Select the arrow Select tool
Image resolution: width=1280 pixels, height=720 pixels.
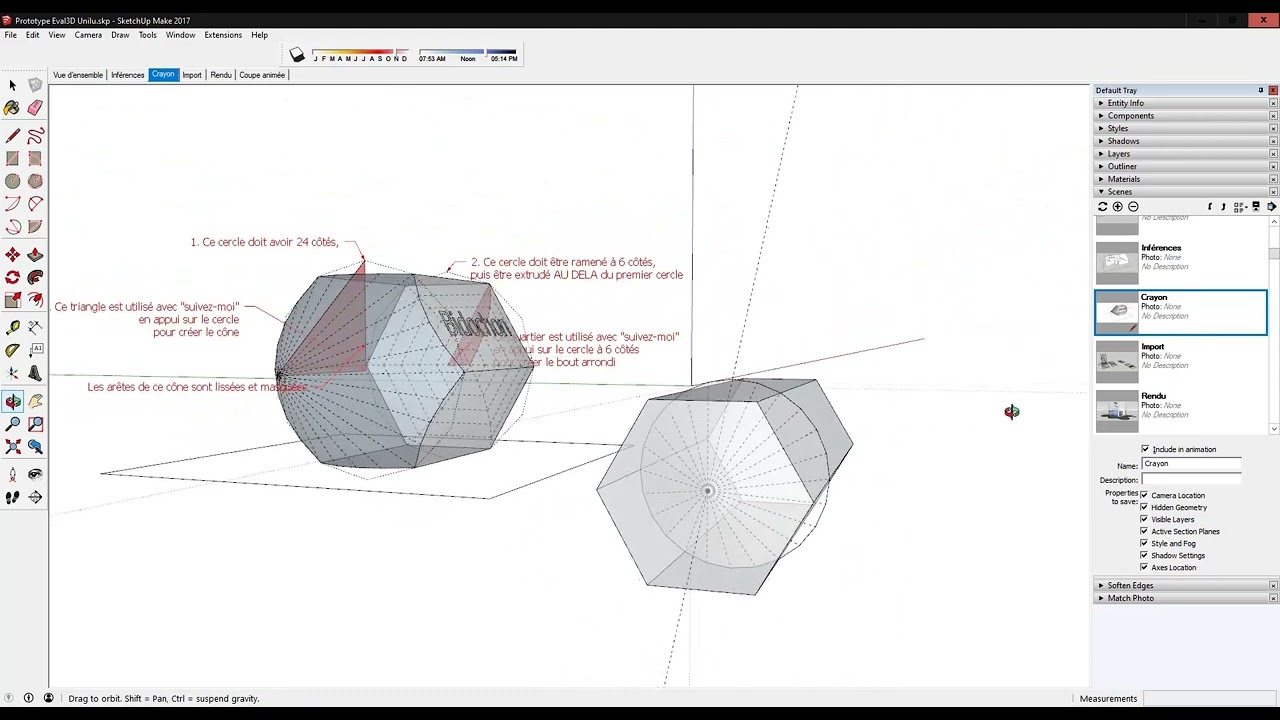12,86
